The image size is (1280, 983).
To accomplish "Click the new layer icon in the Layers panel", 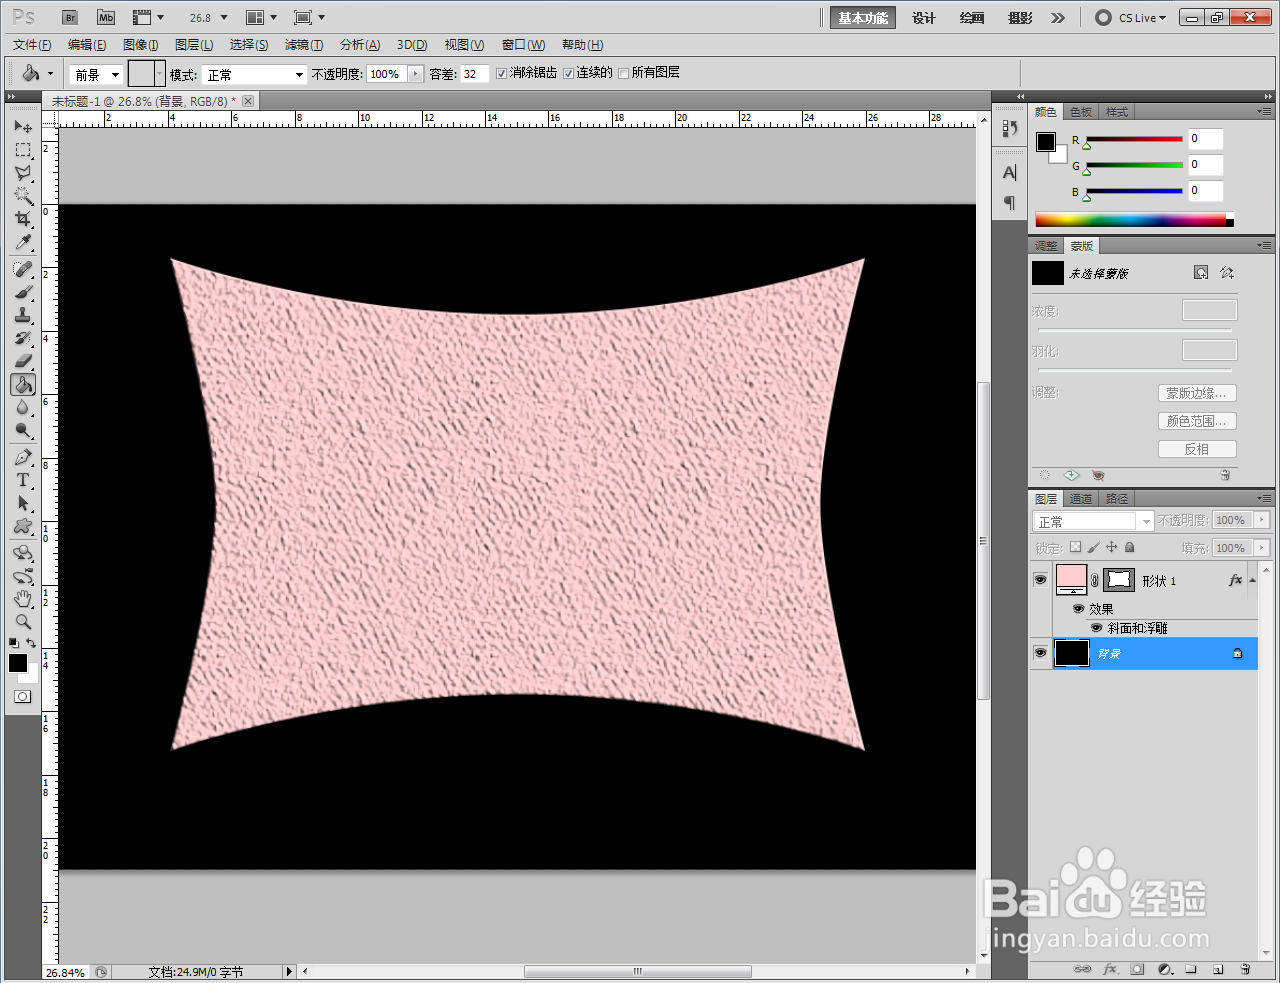I will (1218, 969).
